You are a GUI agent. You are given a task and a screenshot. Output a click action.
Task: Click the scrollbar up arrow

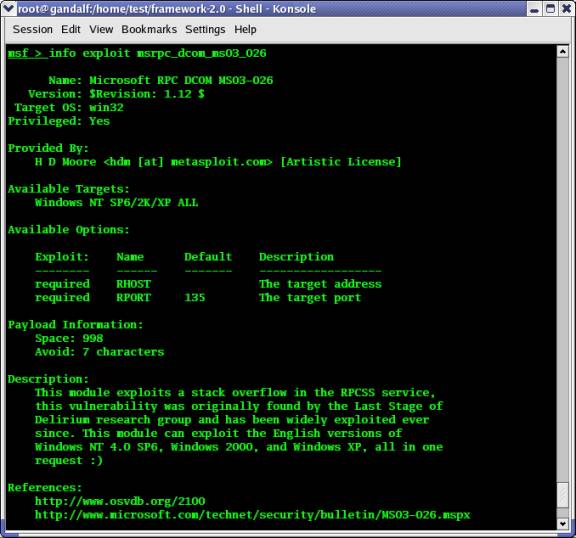[x=562, y=51]
